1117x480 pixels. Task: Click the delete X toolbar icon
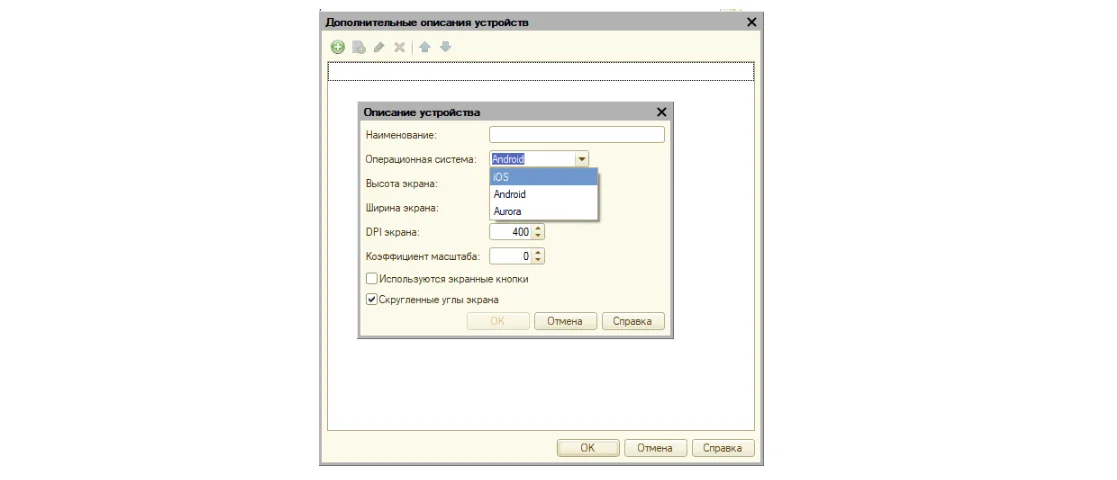(x=400, y=48)
